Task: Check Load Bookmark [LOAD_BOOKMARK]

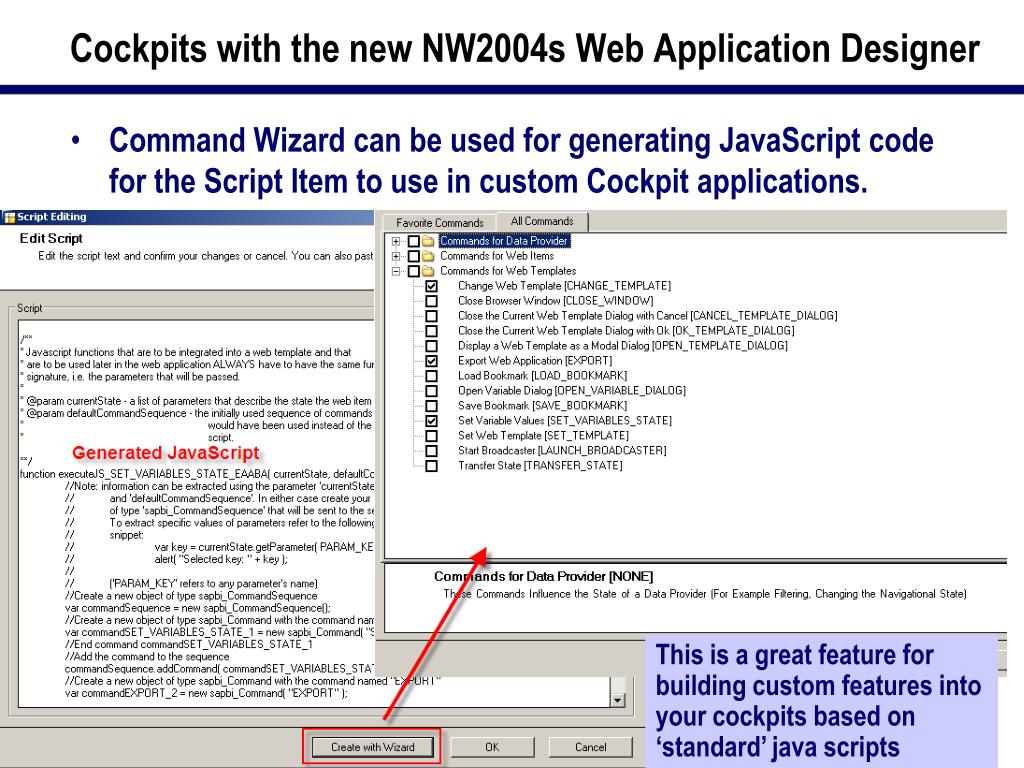Action: pyautogui.click(x=431, y=376)
